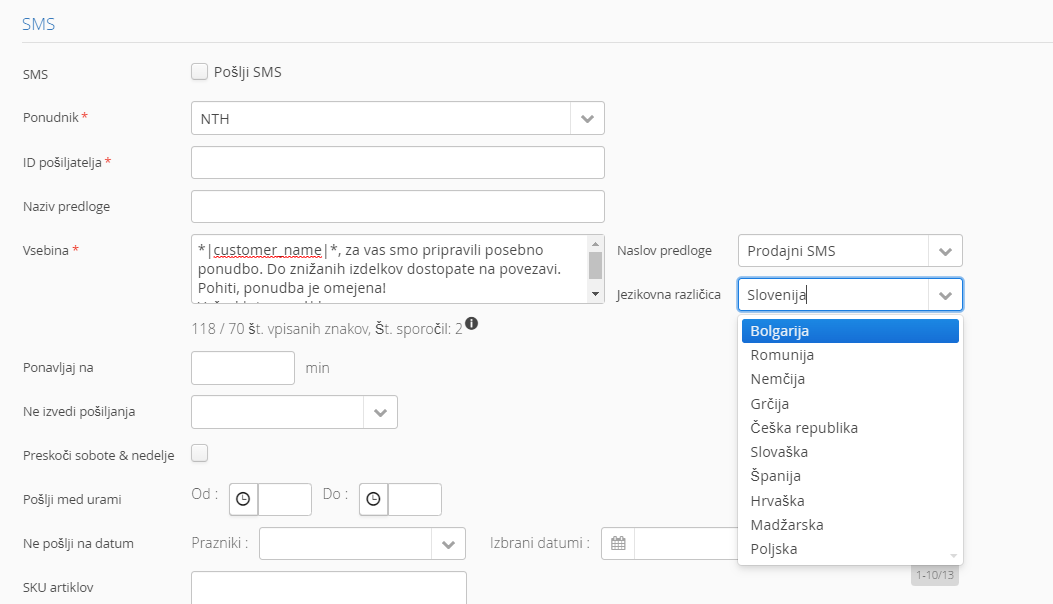
Task: Click the Vsebina scrollbar down arrow
Action: [595, 294]
